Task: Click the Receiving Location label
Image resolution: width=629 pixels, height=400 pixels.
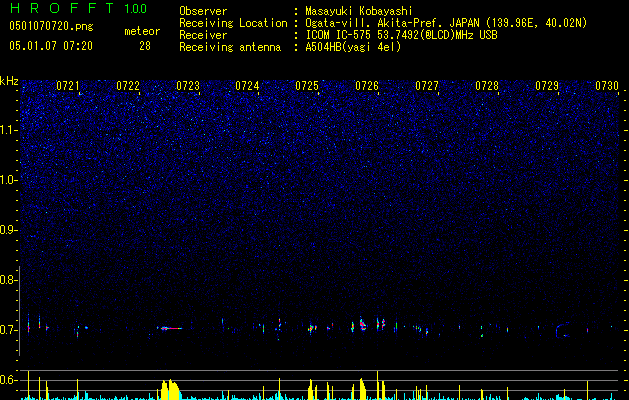Action: click(x=233, y=23)
